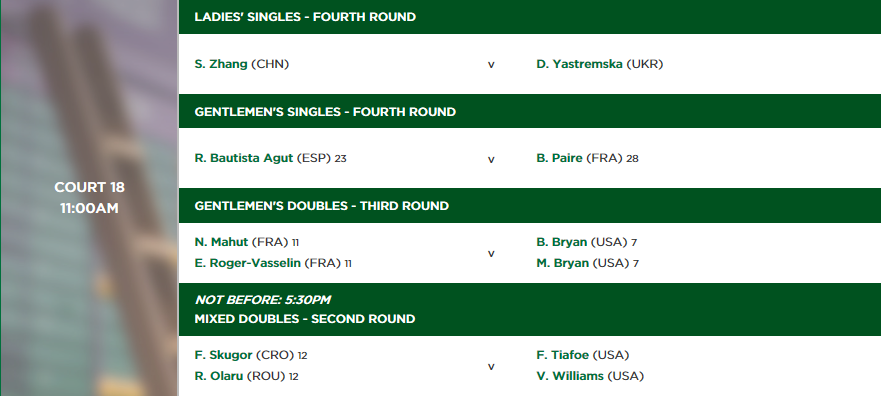The width and height of the screenshot is (881, 396).
Task: Click Mixed Doubles Second Round header
Action: 305,318
